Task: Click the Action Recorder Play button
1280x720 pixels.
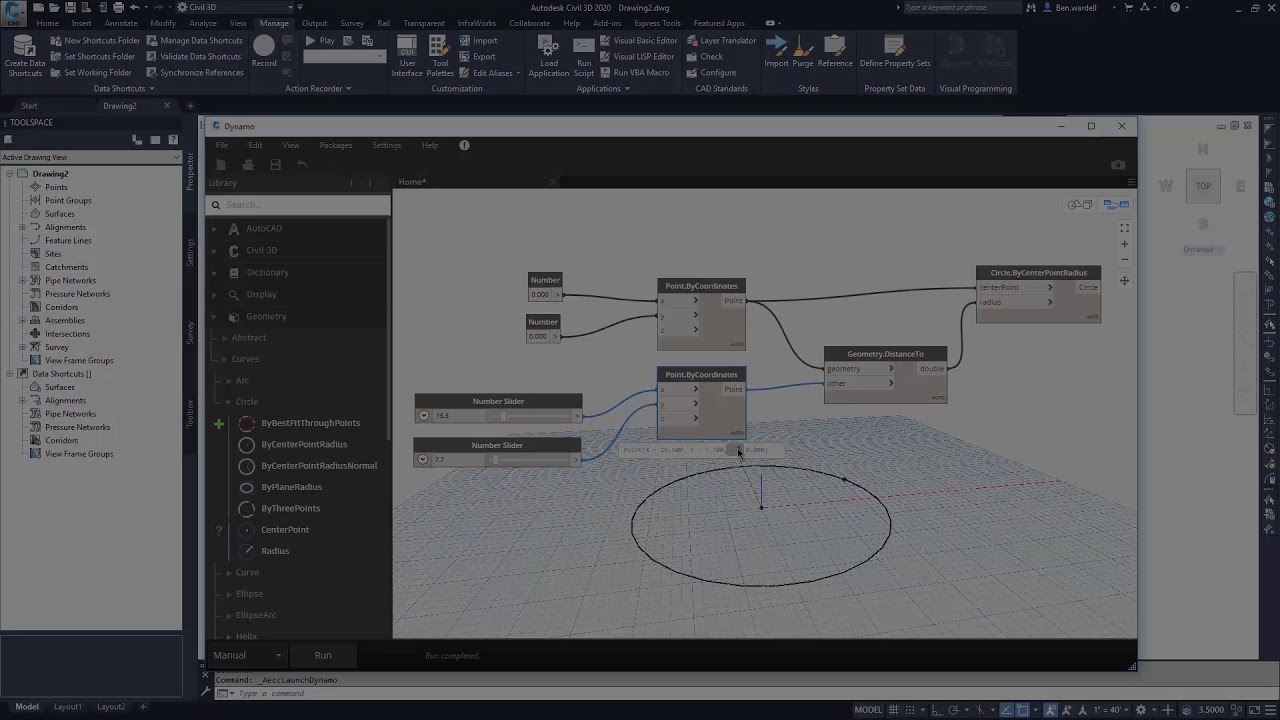Action: (x=320, y=41)
